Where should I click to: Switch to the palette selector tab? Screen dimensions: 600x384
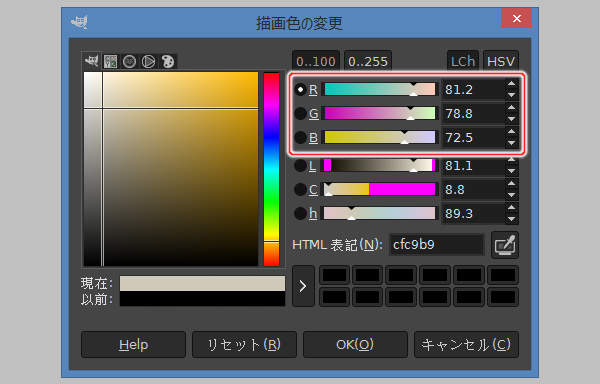[168, 61]
